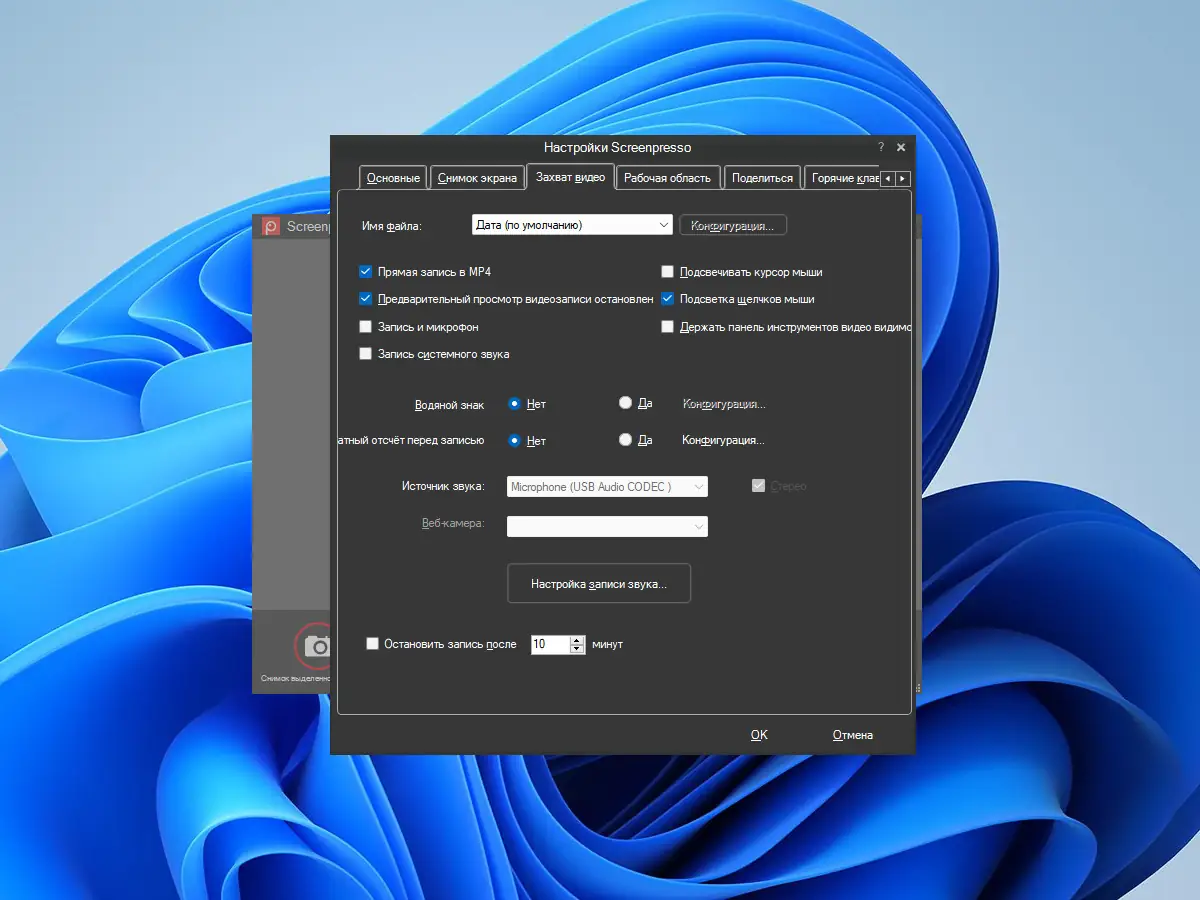Toggle Прямая запись в MP4 checkbox

click(x=365, y=271)
